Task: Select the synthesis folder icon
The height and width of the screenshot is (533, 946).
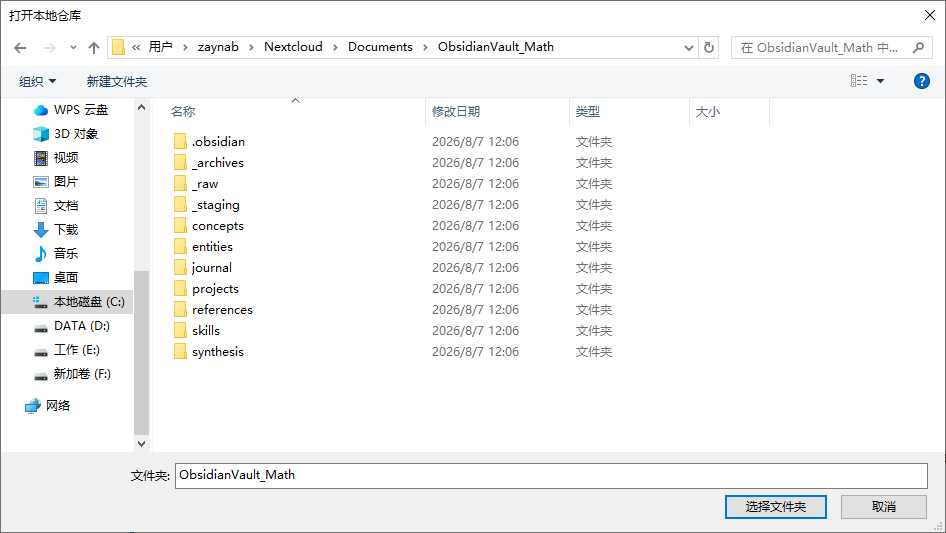Action: click(x=180, y=351)
